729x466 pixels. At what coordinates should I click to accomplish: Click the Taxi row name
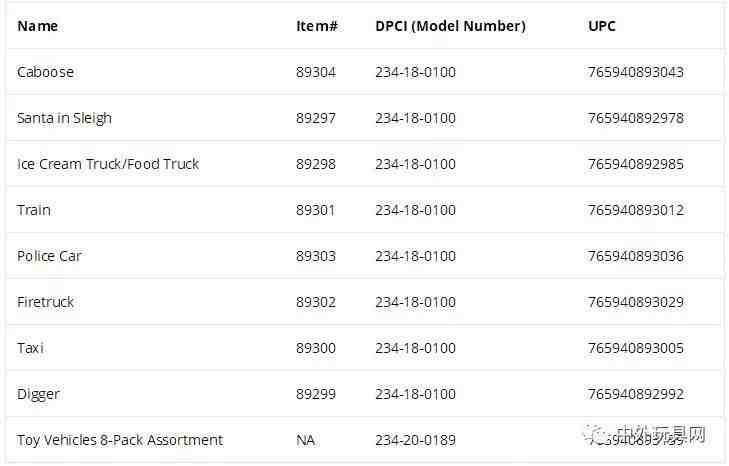pos(30,348)
